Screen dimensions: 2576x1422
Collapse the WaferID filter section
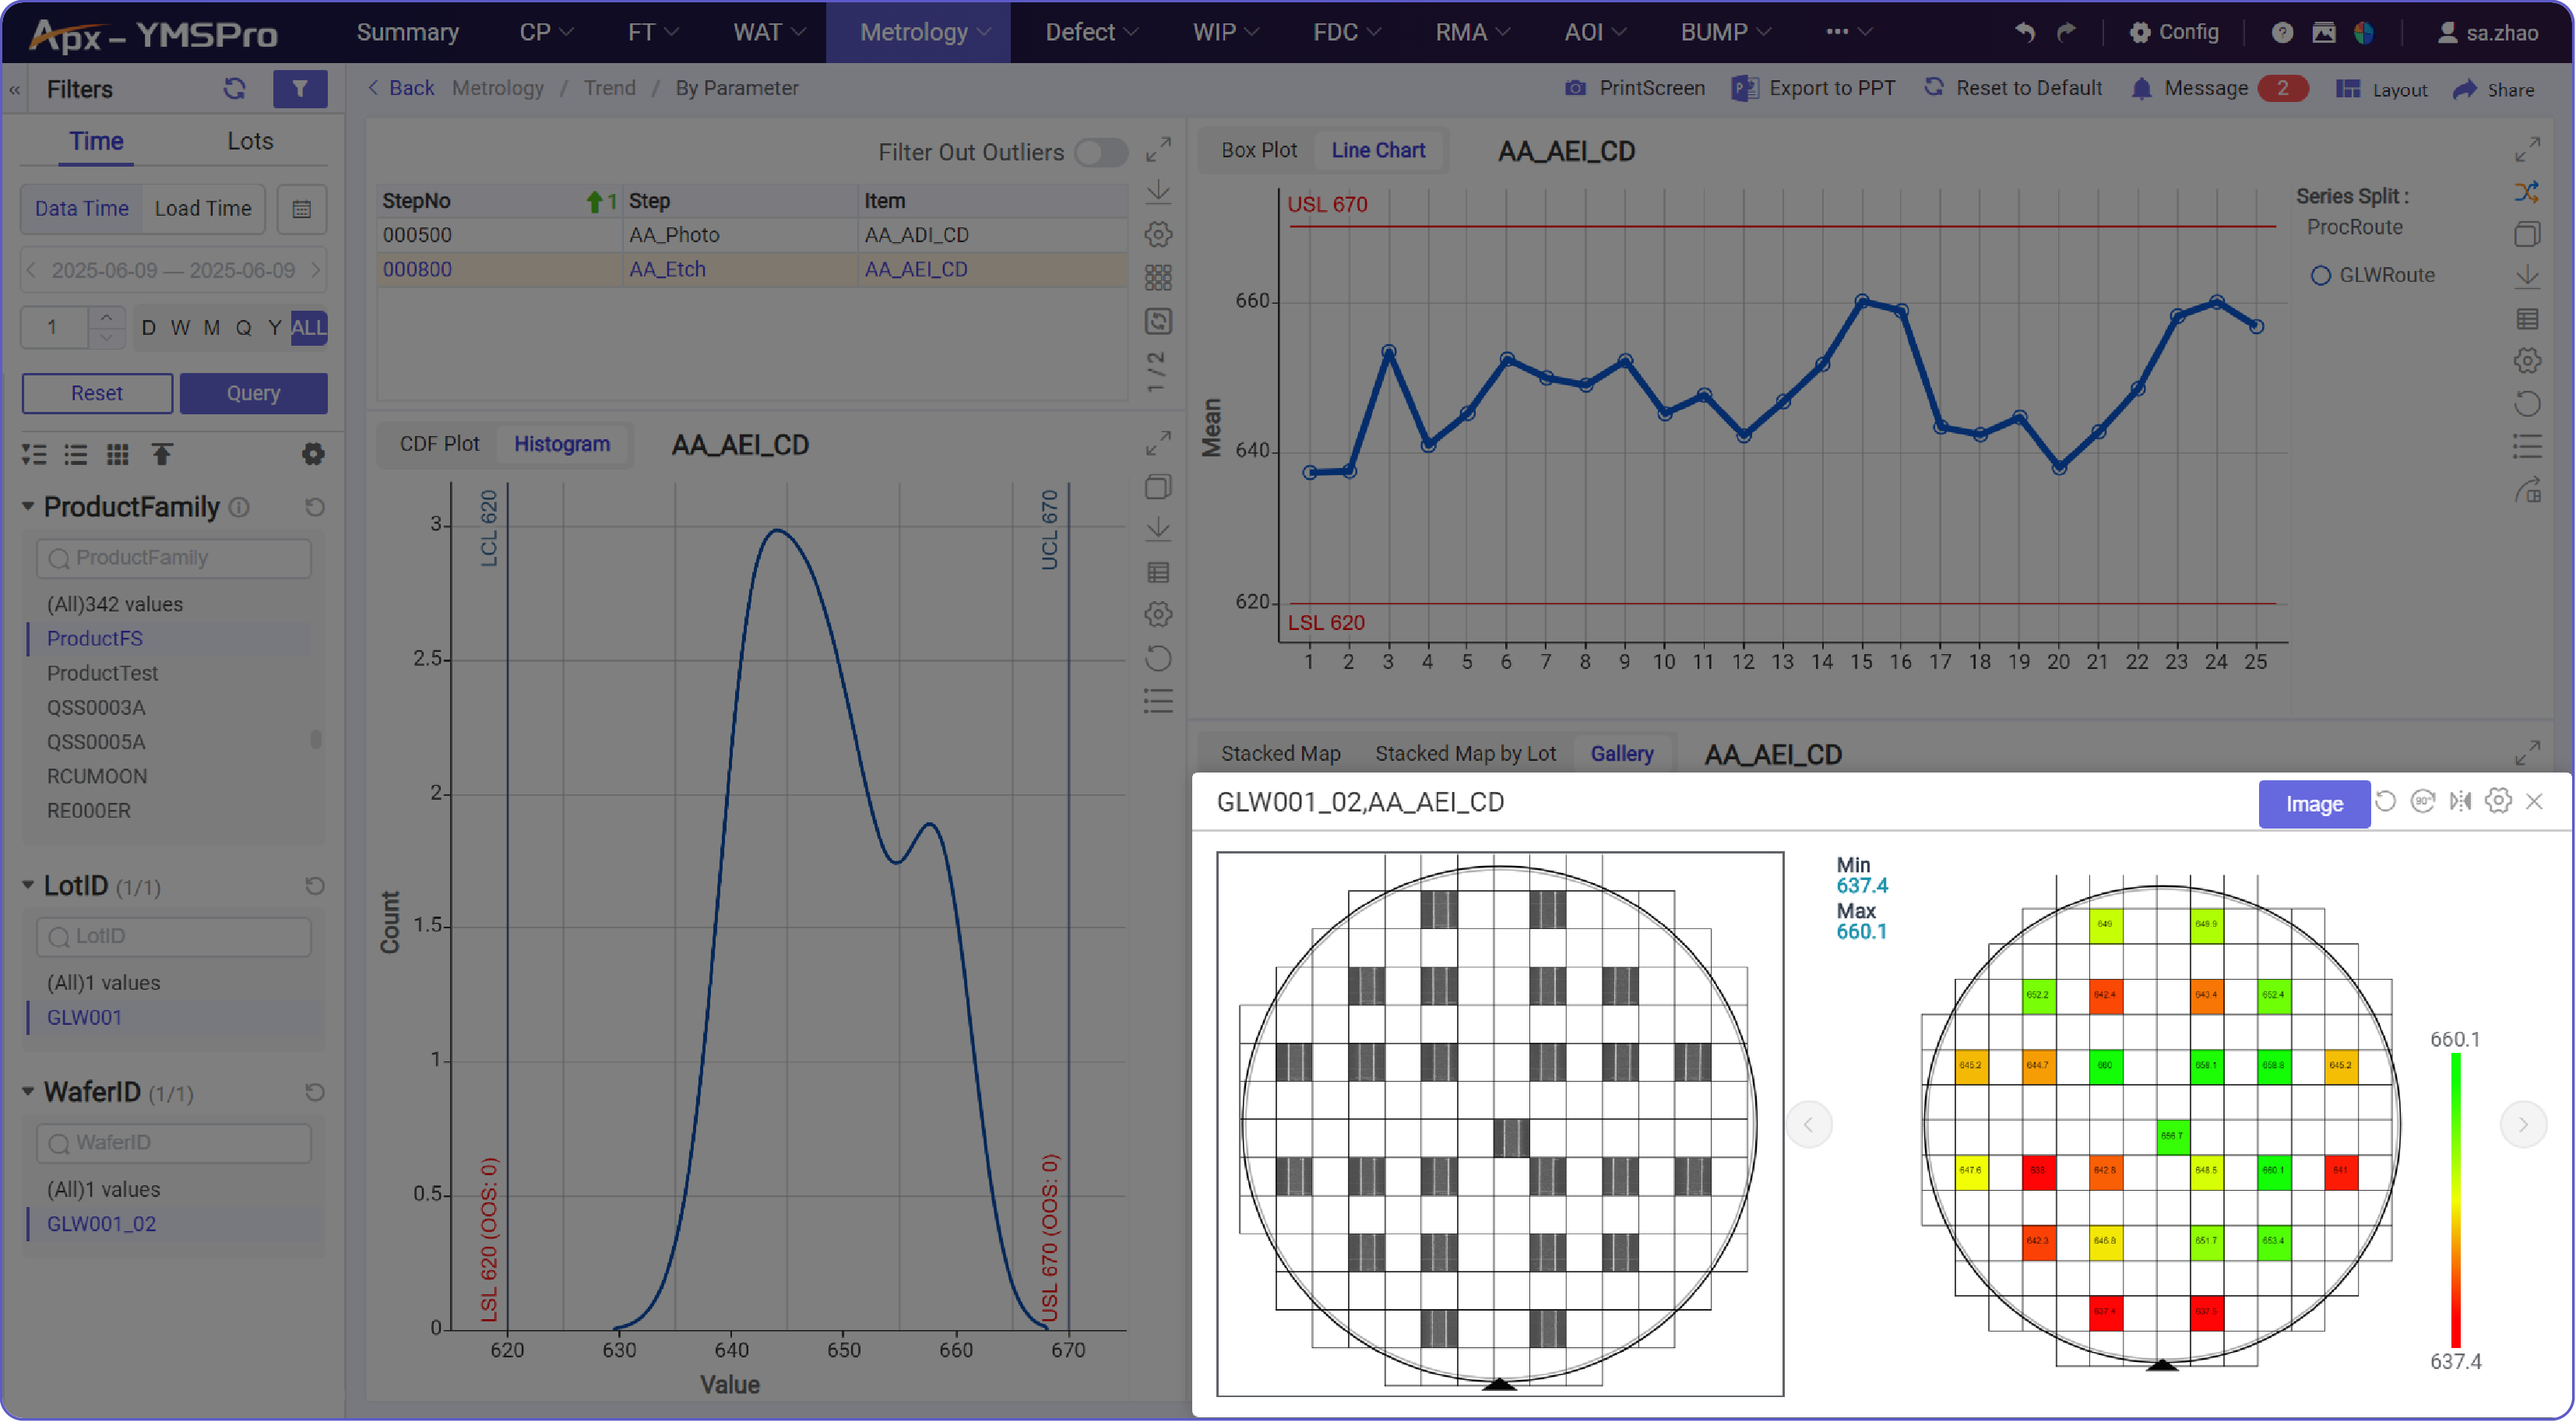[x=28, y=1092]
